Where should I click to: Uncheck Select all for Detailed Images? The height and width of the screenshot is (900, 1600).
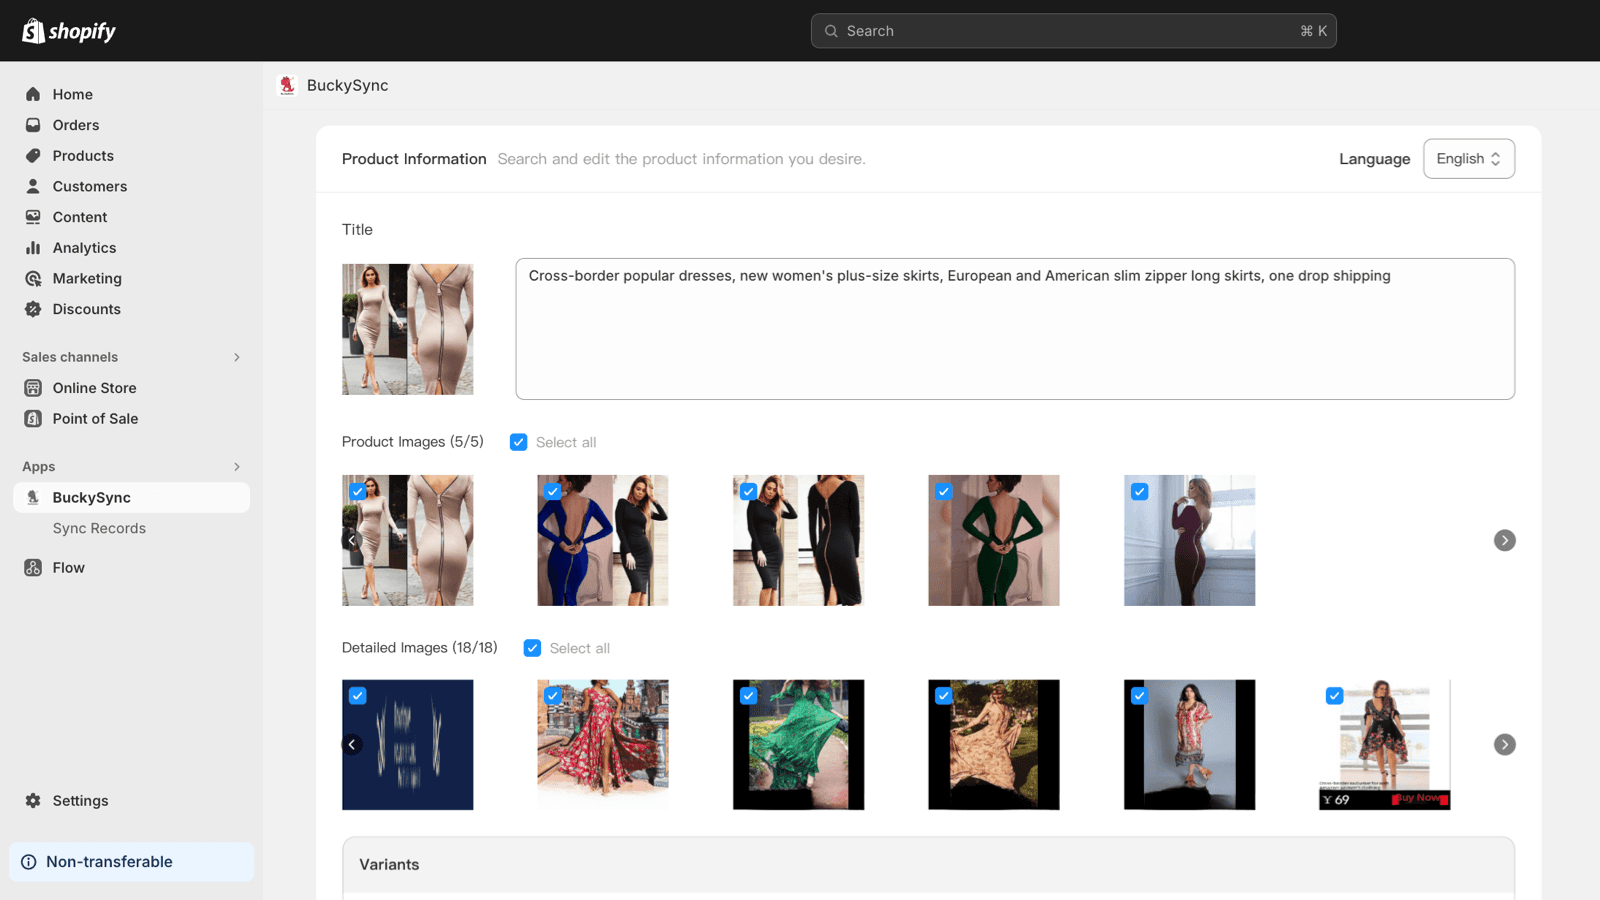[x=532, y=648]
